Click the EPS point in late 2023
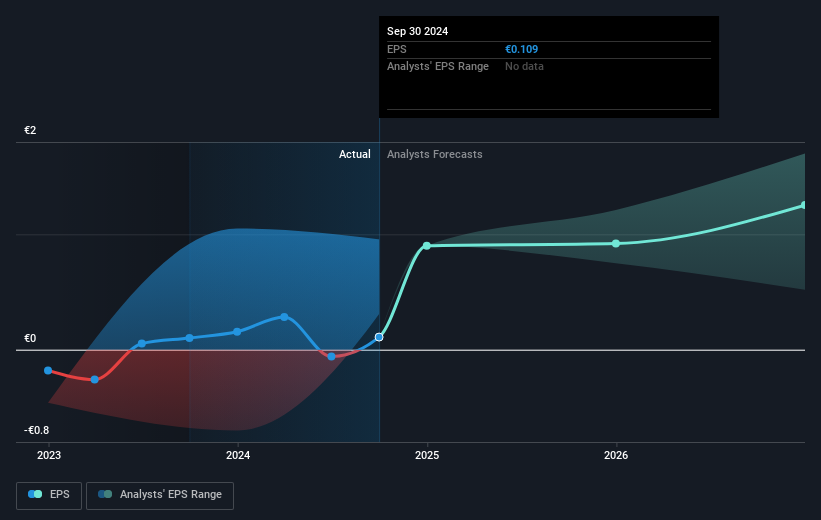 pyautogui.click(x=190, y=338)
